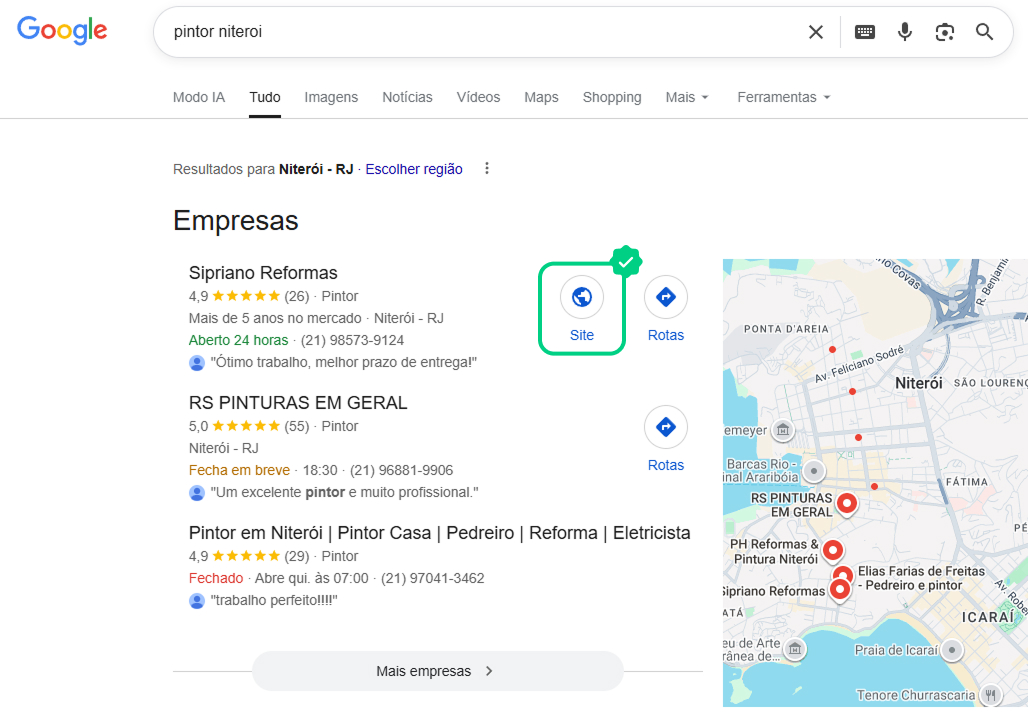The width and height of the screenshot is (1028, 723).
Task: Expand more businesses with Mais empresas
Action: 437,671
